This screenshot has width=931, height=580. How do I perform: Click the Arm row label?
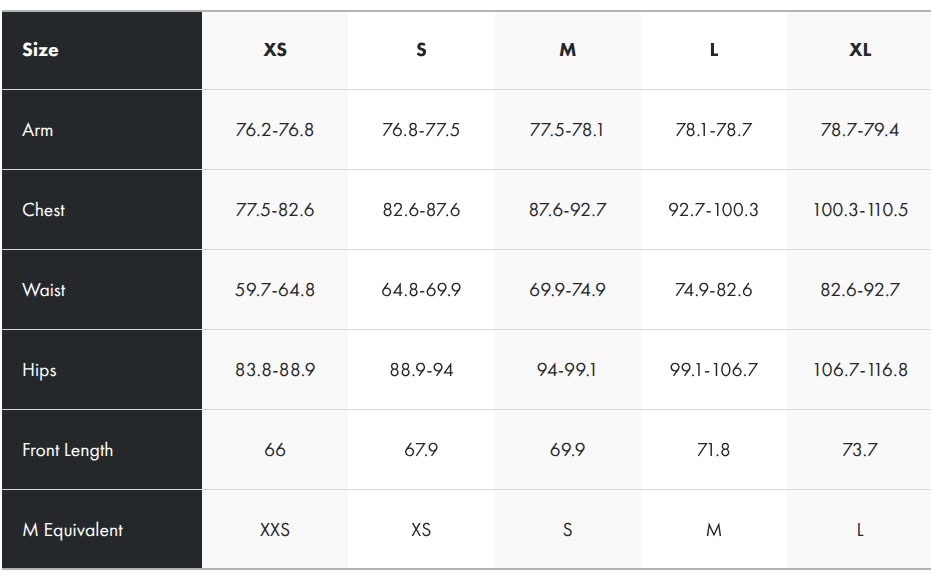click(38, 130)
